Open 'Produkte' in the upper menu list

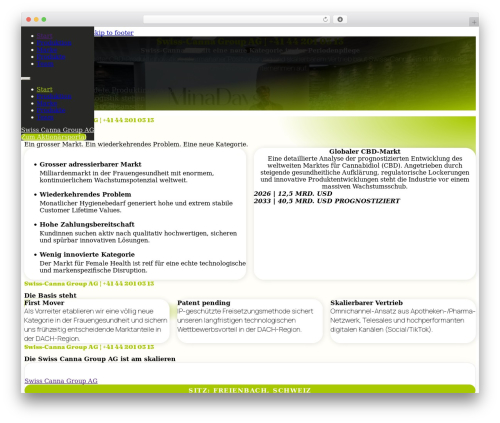(x=51, y=57)
